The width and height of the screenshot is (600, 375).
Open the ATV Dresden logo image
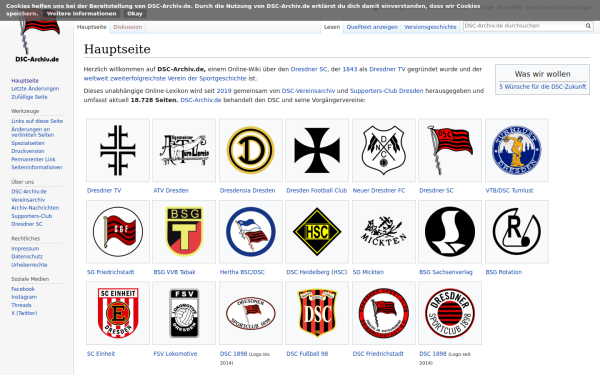(x=184, y=150)
